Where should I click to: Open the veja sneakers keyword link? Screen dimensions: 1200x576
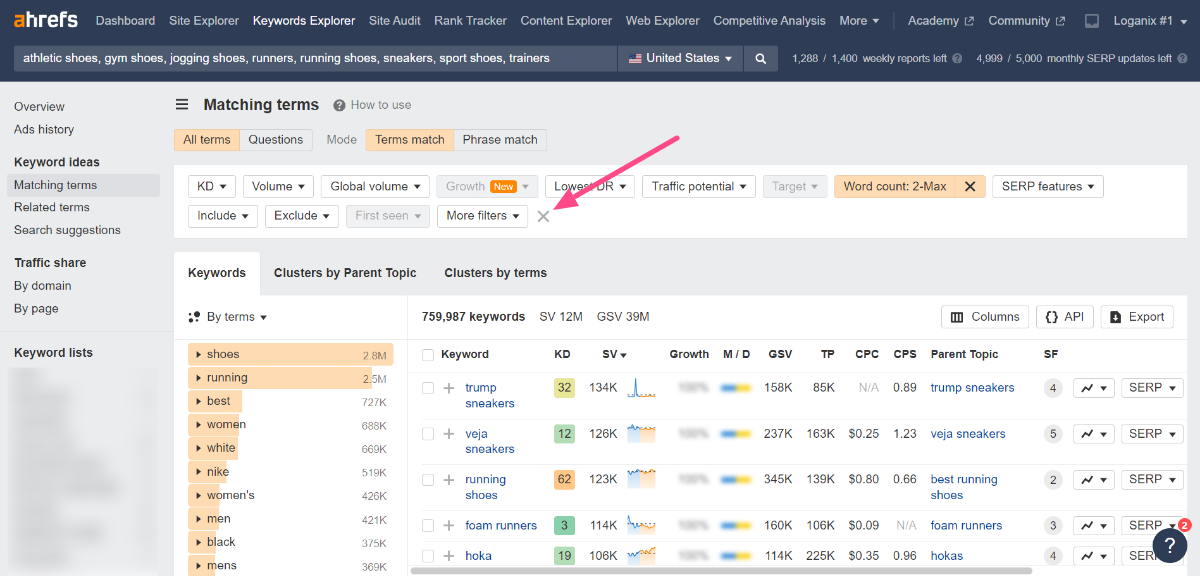click(x=490, y=441)
